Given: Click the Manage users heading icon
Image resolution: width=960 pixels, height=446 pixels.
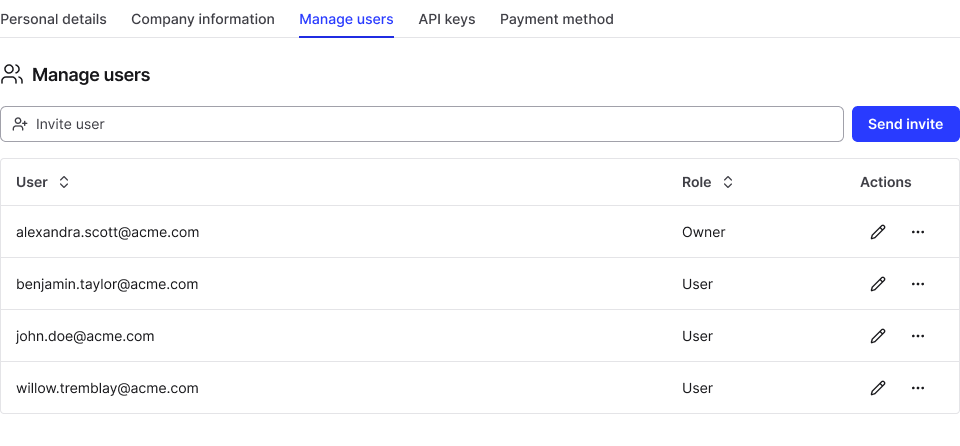Looking at the screenshot, I should tap(12, 75).
